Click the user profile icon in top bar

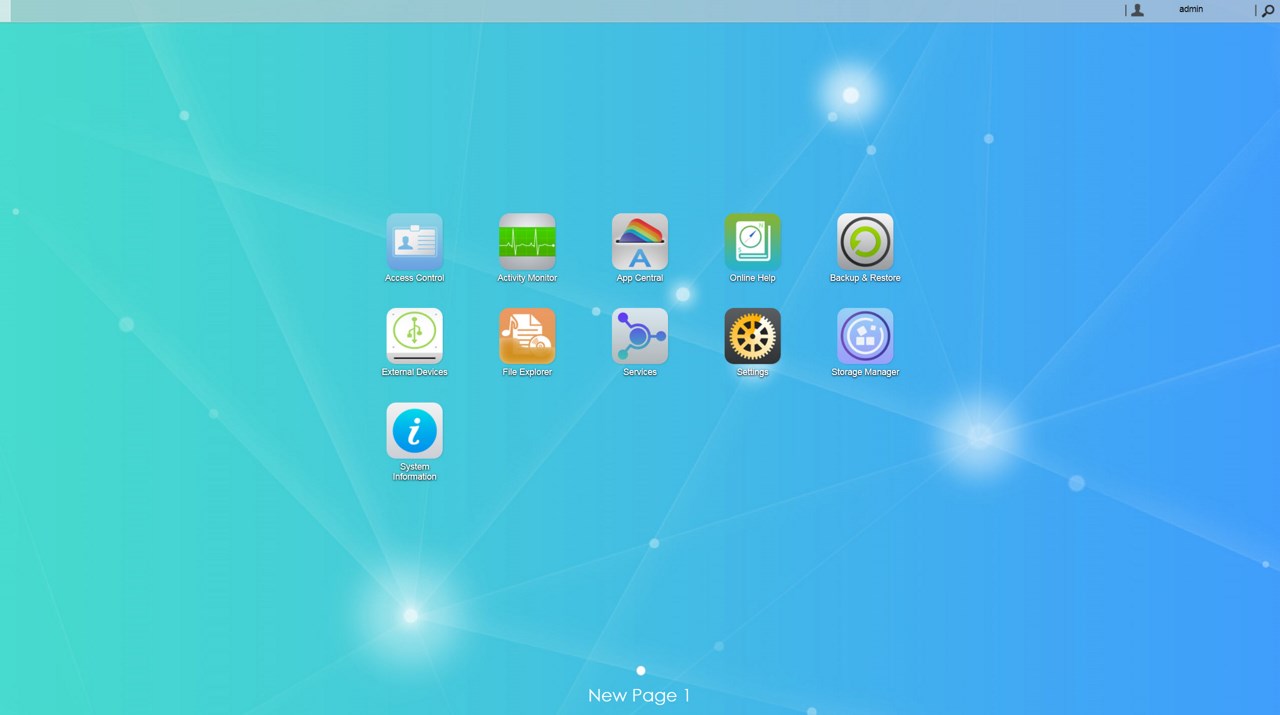pos(1137,10)
